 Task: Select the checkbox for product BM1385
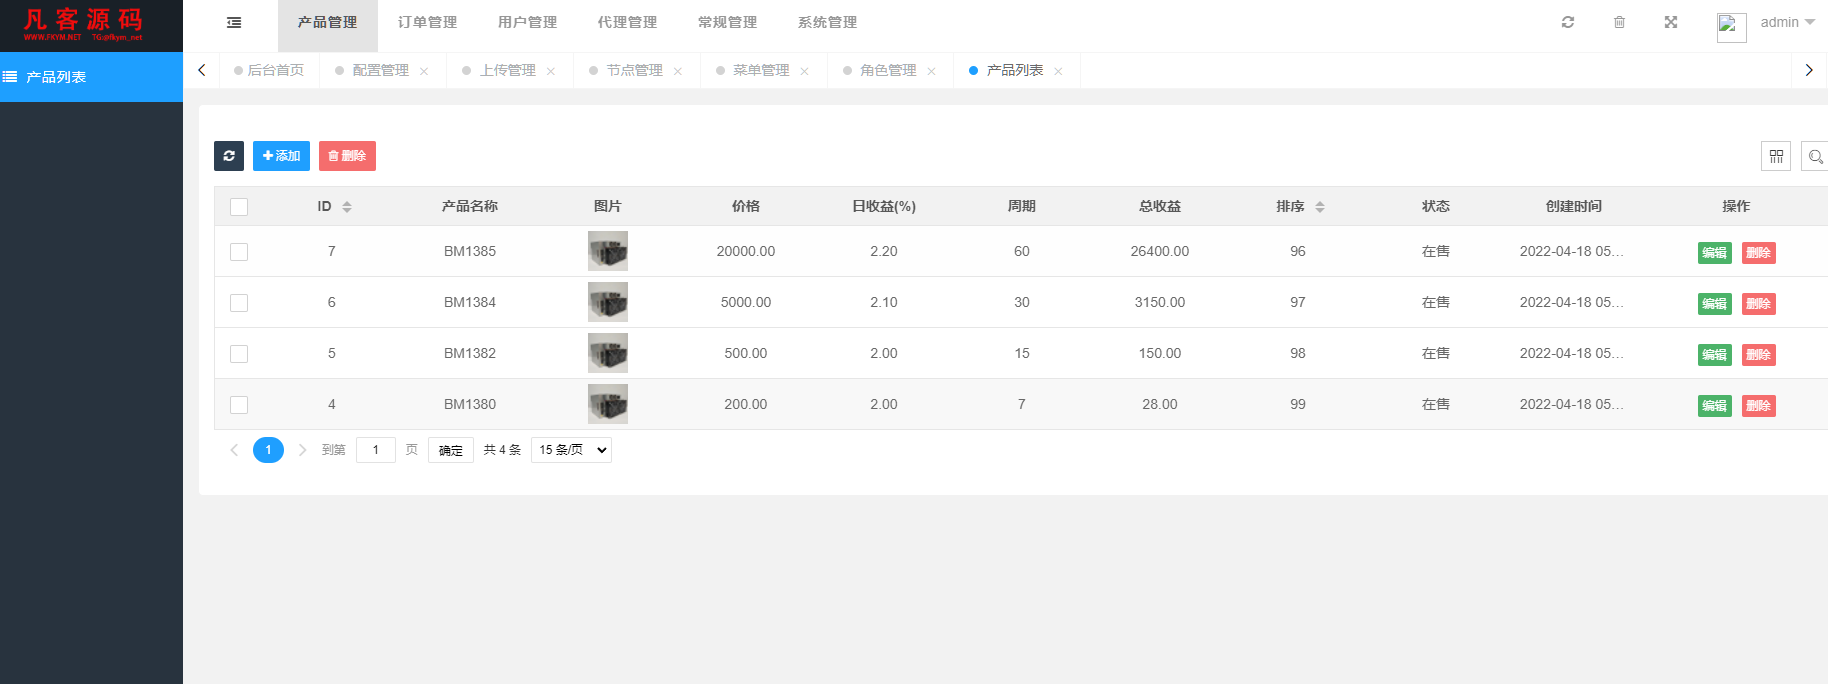[x=239, y=252]
